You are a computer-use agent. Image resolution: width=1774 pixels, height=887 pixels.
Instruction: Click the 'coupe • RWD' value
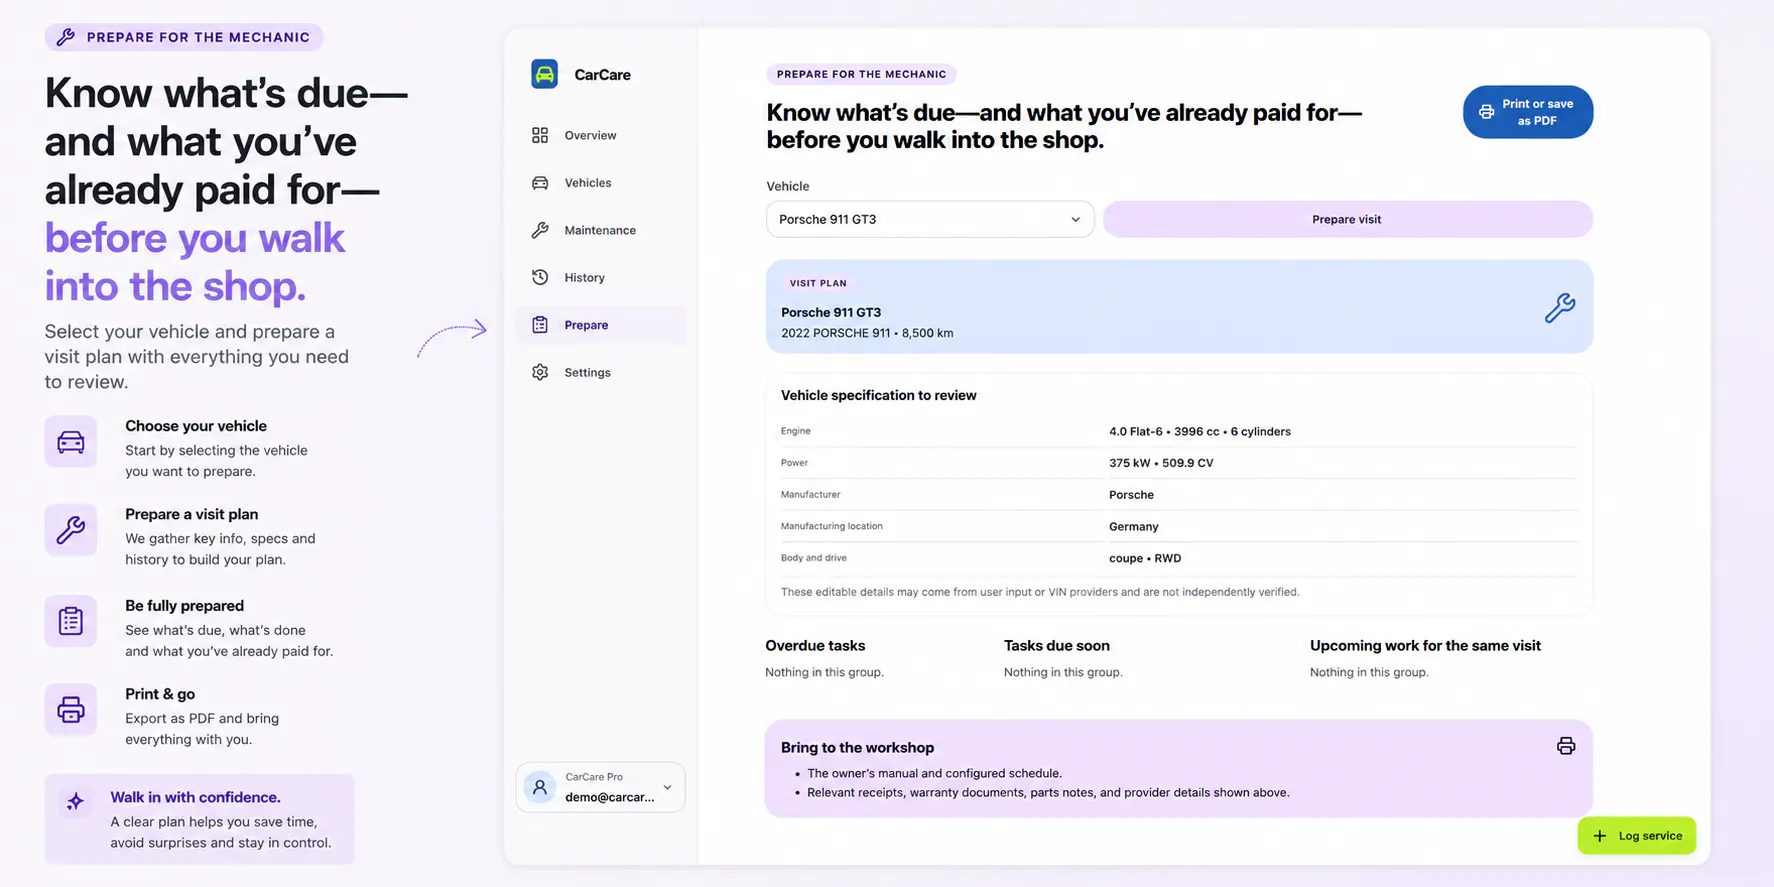[1144, 558]
